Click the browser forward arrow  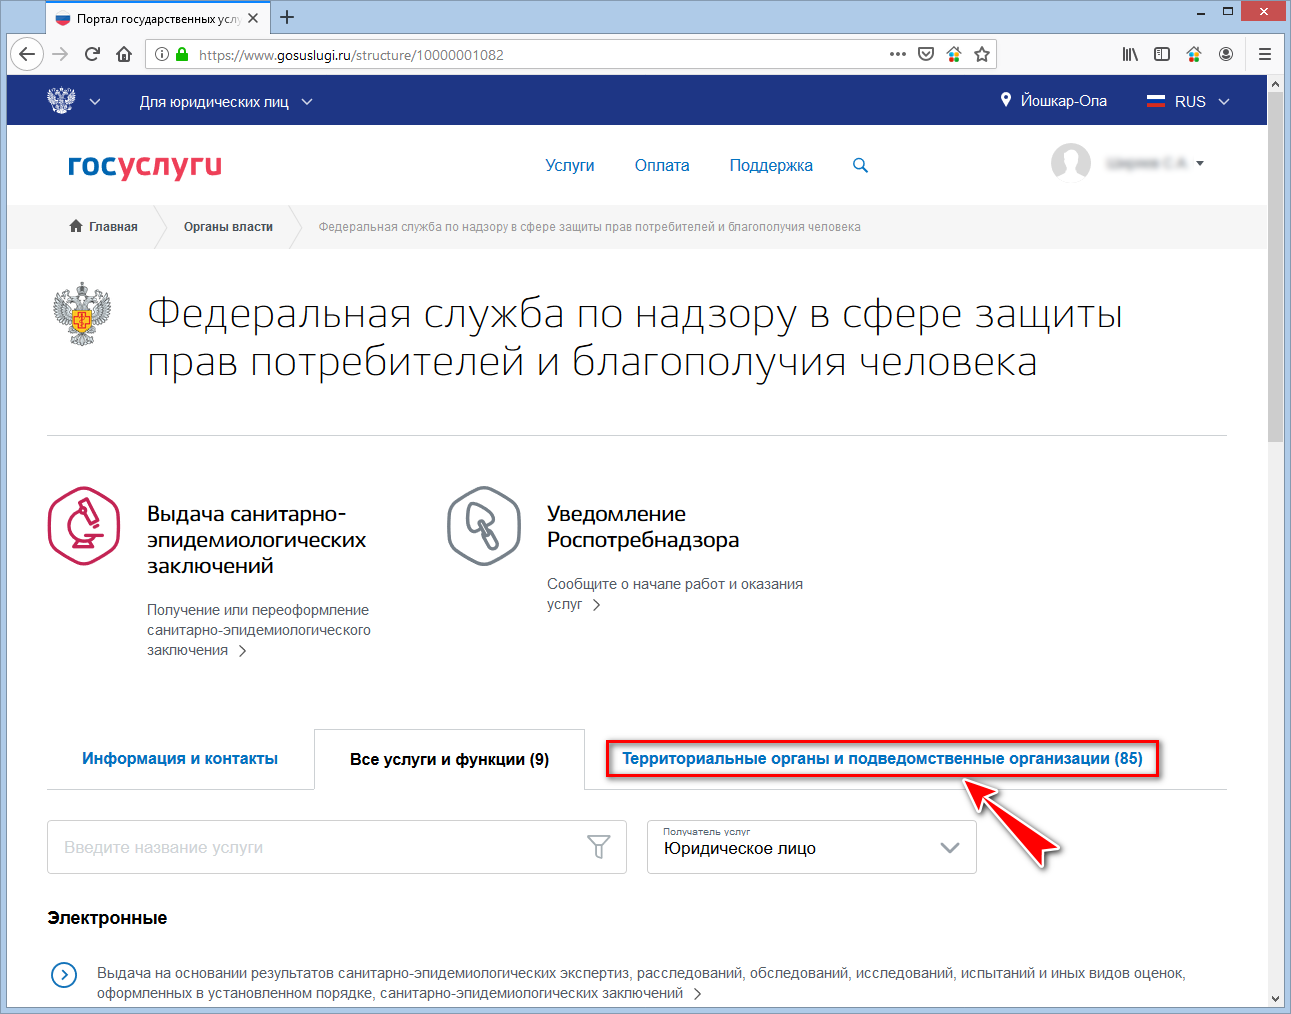[60, 54]
